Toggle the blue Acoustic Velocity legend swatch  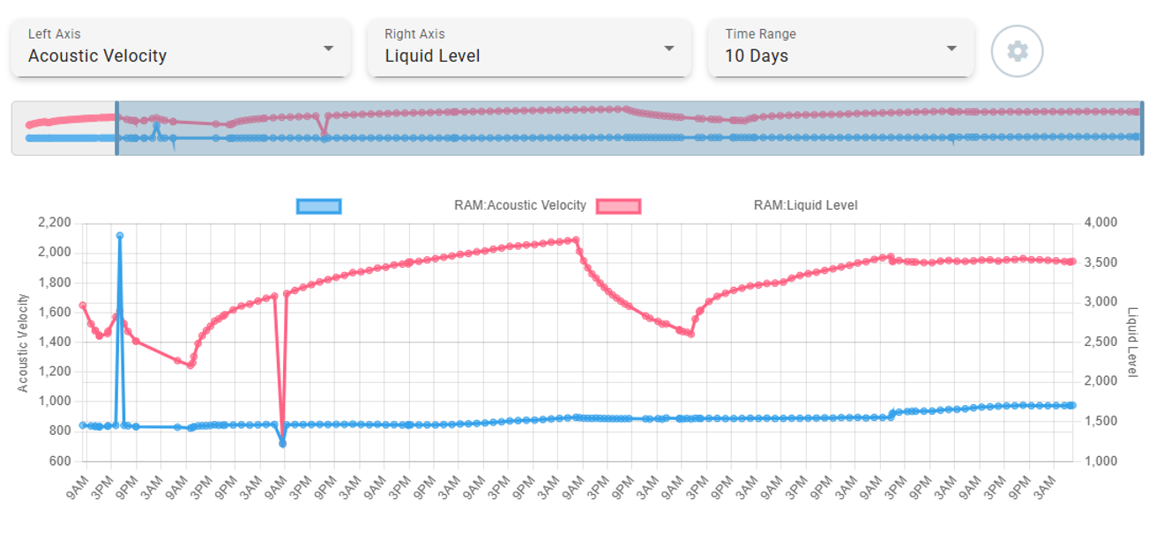click(319, 206)
